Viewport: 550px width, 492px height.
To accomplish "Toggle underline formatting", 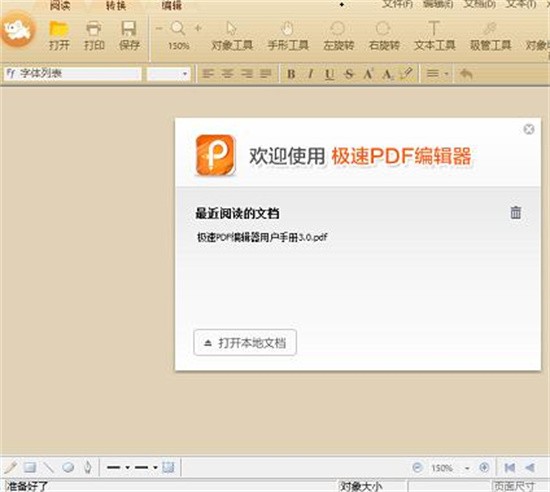I will point(329,74).
